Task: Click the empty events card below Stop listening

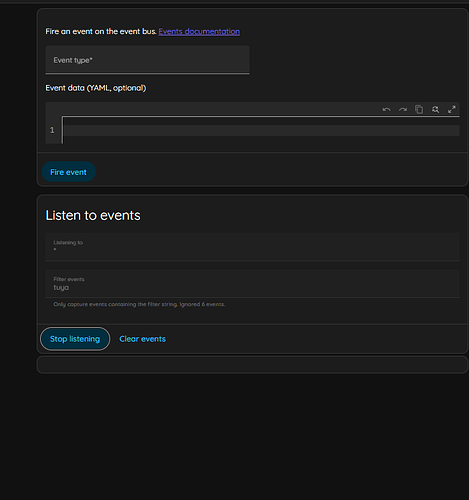Action: (x=252, y=365)
